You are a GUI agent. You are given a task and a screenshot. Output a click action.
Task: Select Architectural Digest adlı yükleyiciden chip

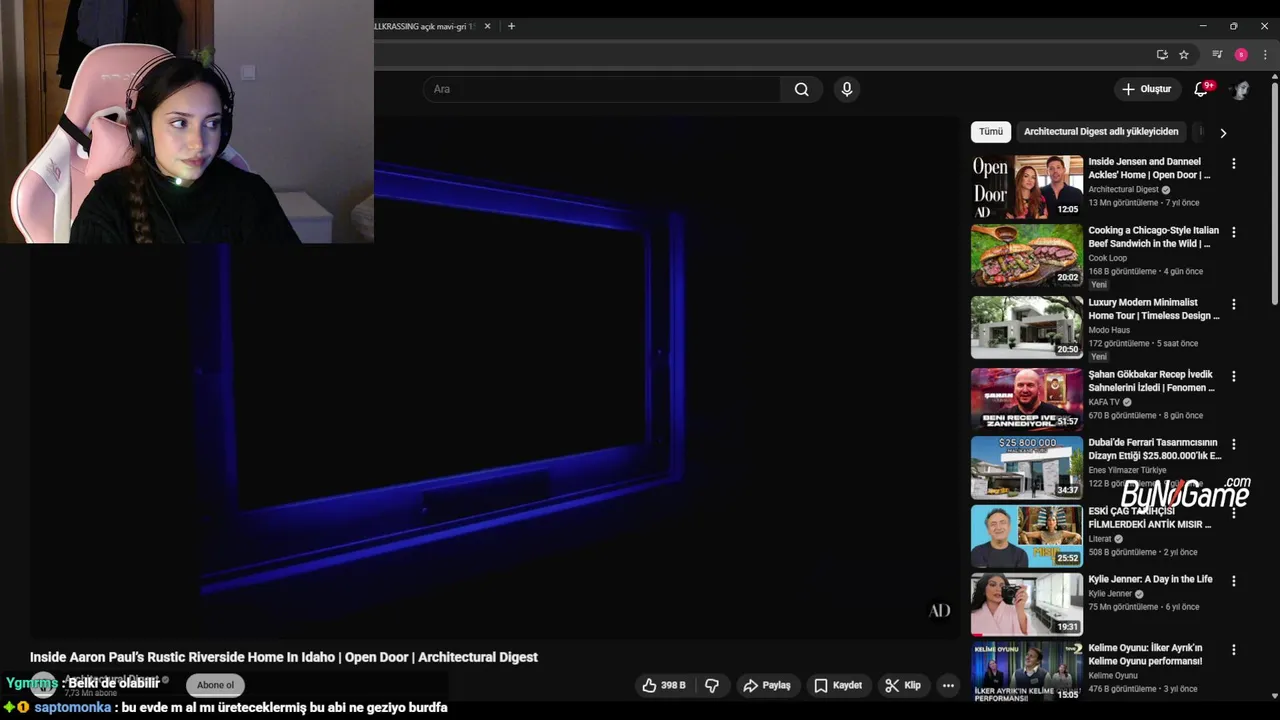click(1101, 131)
